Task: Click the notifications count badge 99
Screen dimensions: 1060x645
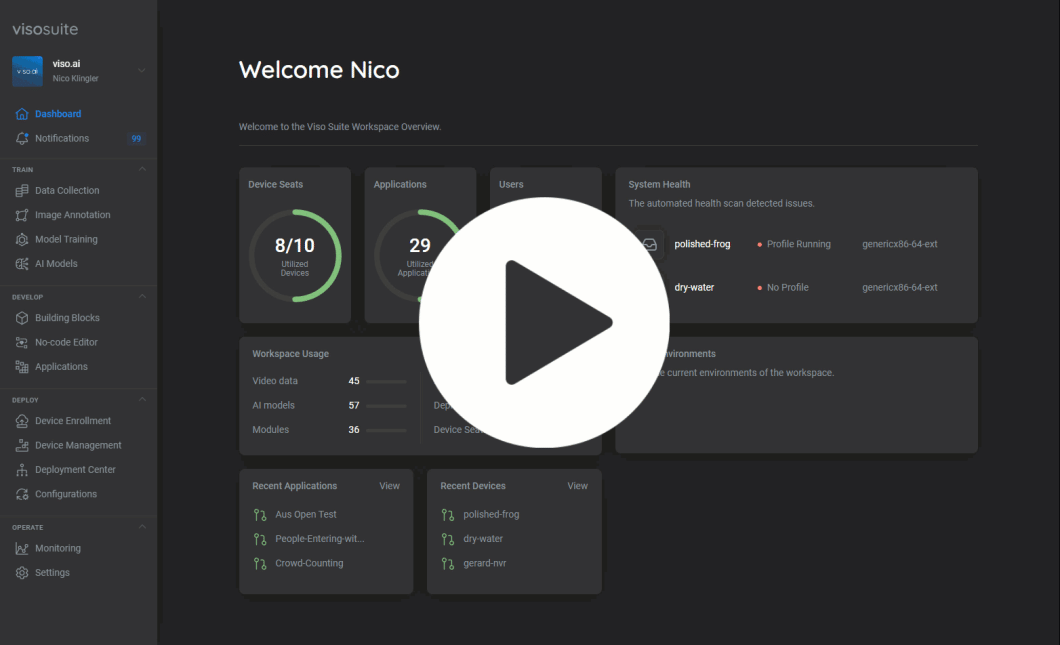Action: pos(137,139)
